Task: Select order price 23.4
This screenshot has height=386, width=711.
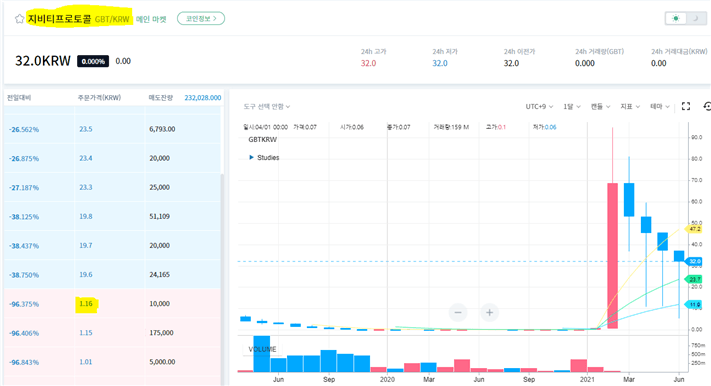Action: tap(86, 158)
